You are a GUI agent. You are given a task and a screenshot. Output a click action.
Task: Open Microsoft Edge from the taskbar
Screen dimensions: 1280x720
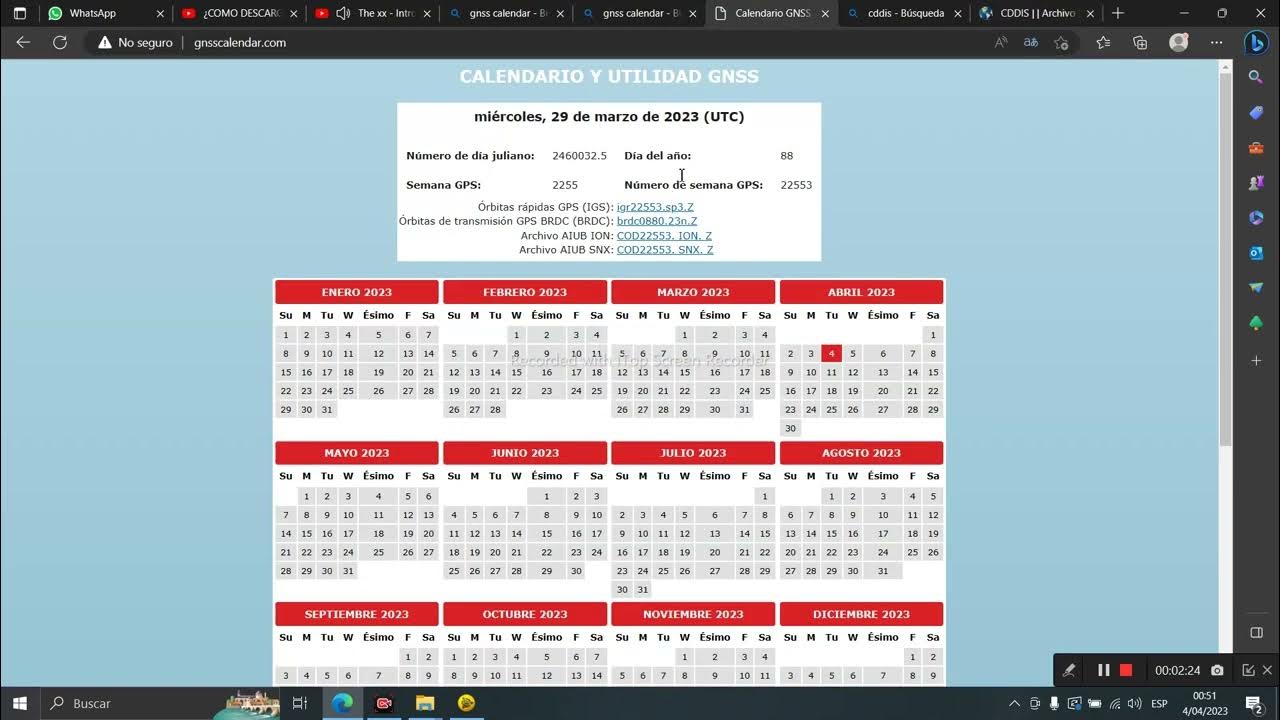(x=342, y=703)
